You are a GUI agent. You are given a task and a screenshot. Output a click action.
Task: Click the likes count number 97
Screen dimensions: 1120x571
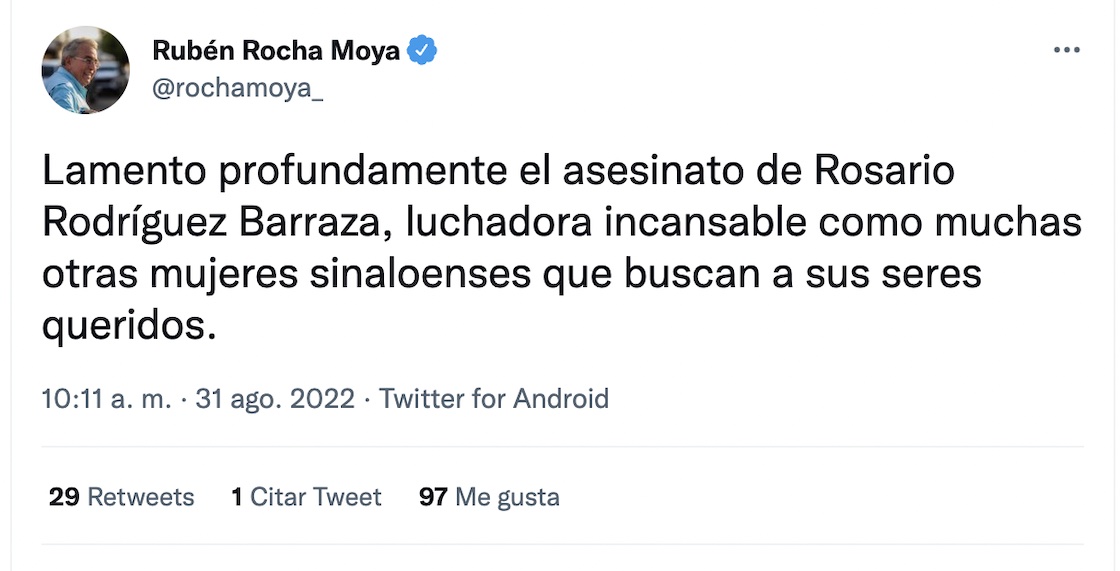coord(433,497)
